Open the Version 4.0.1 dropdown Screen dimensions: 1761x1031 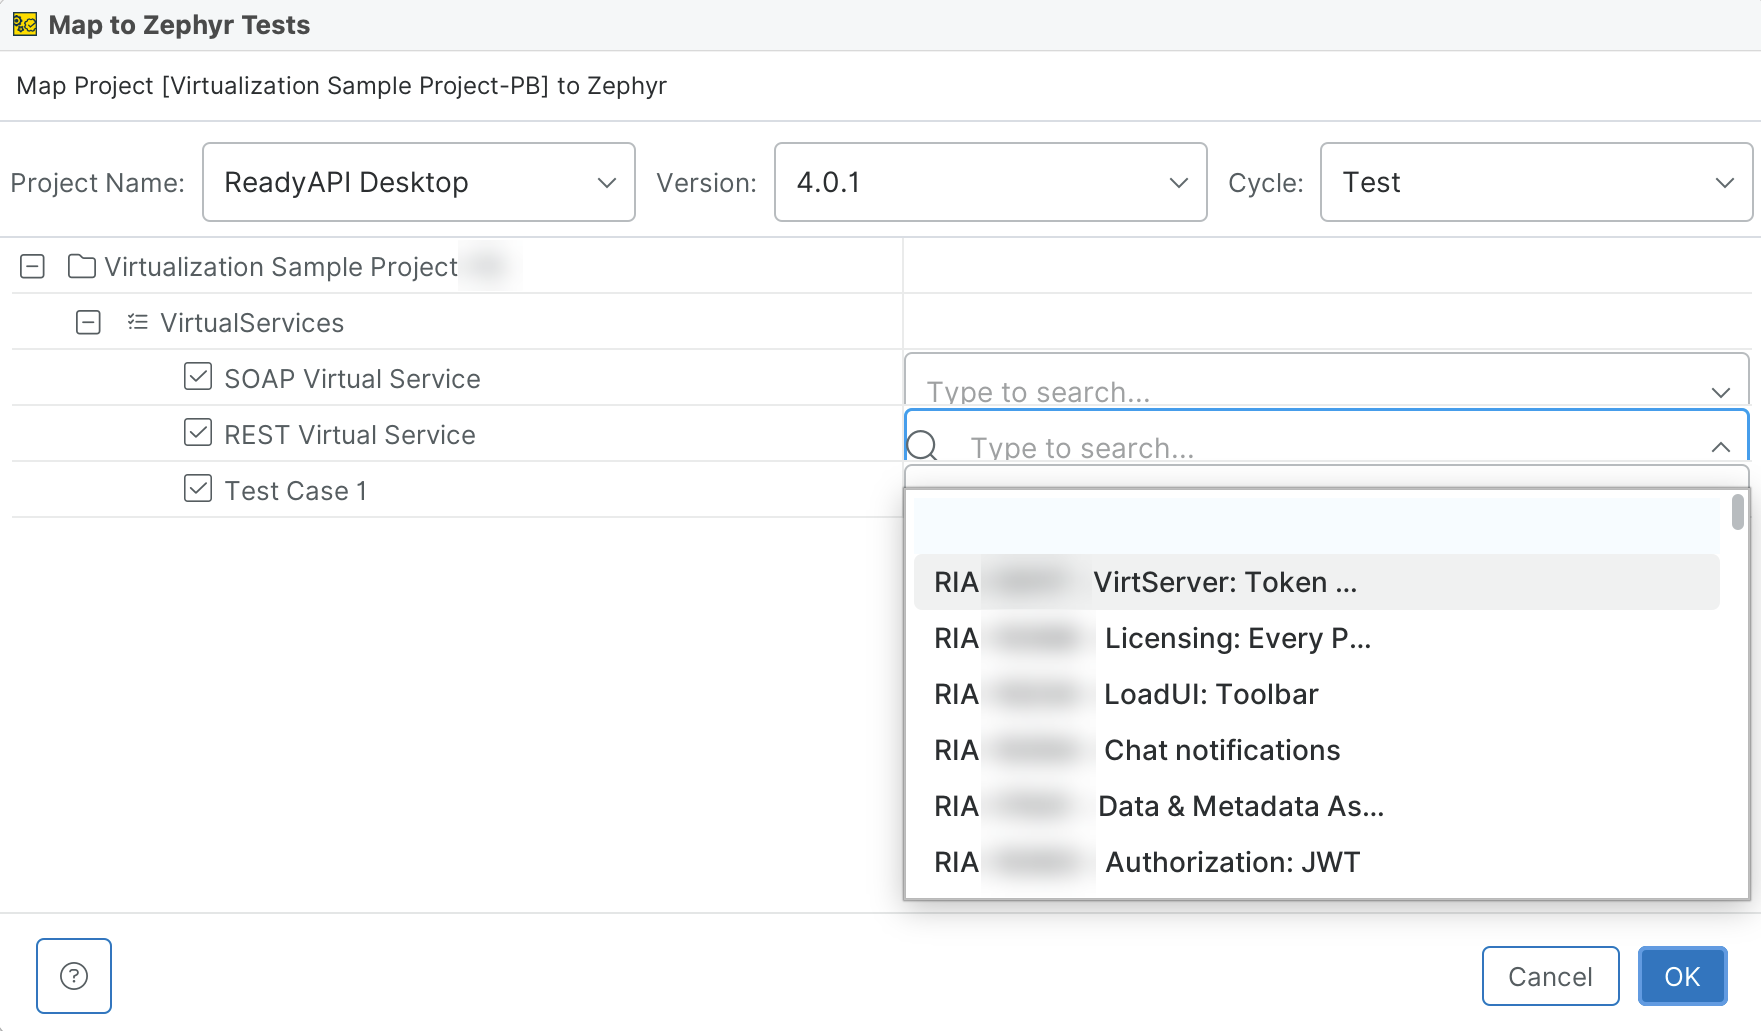tap(991, 182)
